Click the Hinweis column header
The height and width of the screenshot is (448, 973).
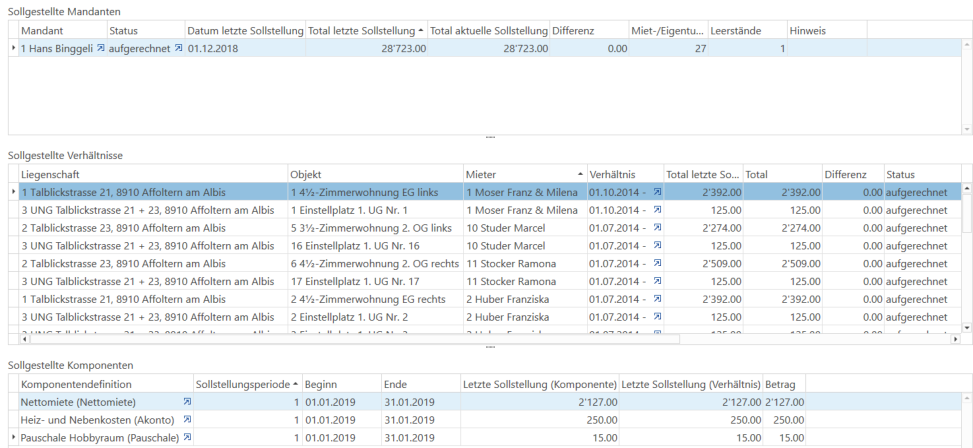[x=827, y=30]
